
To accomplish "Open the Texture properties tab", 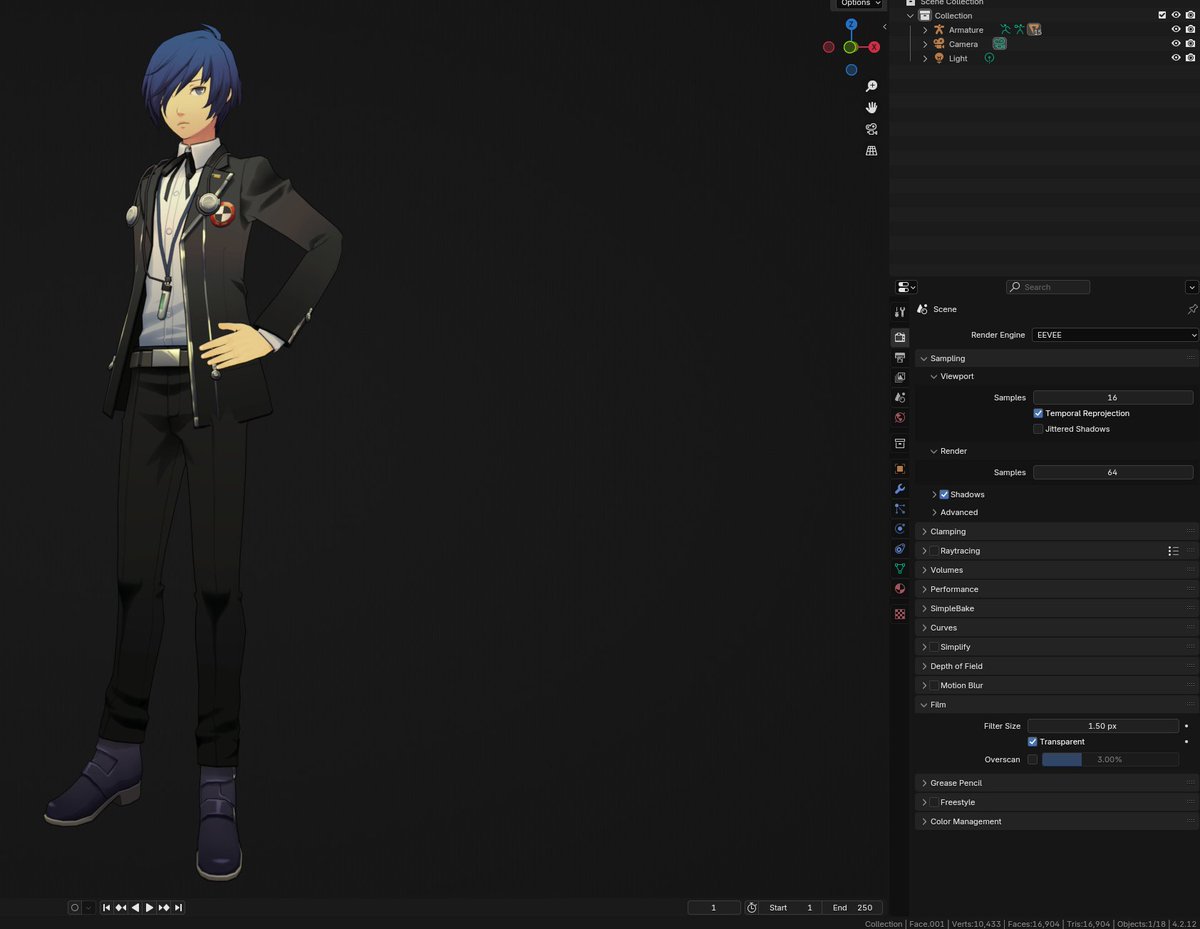I will tap(900, 614).
